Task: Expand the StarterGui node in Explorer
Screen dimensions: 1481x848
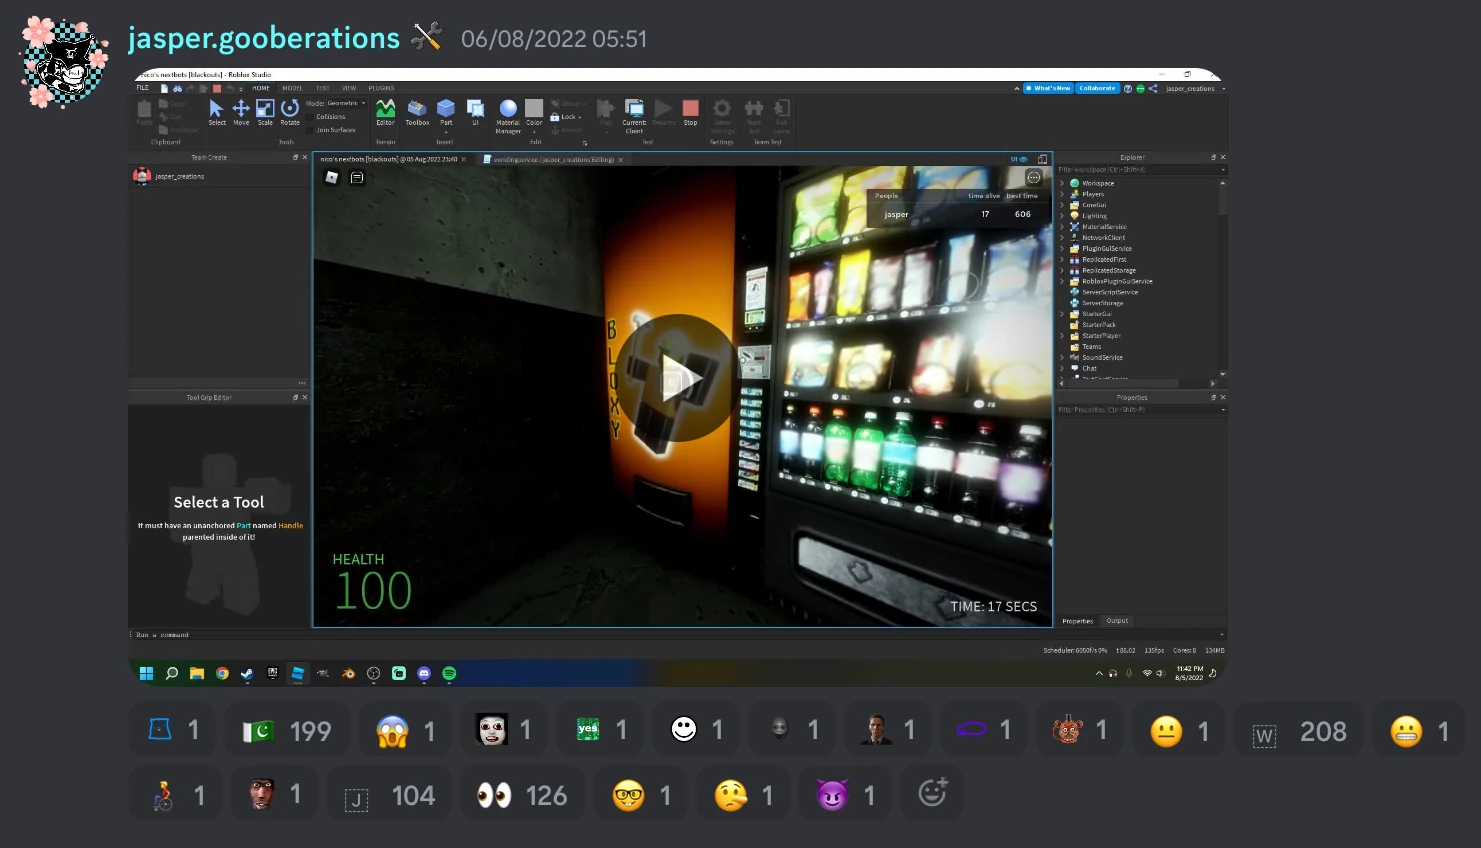Action: click(1062, 314)
